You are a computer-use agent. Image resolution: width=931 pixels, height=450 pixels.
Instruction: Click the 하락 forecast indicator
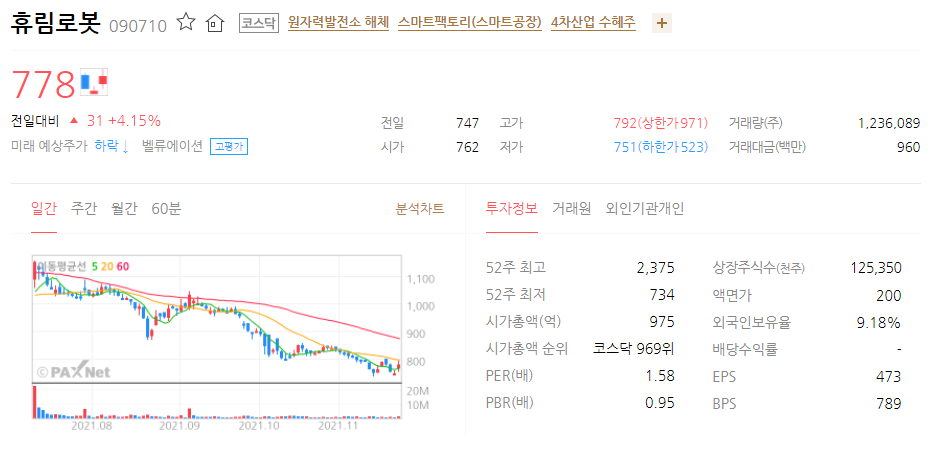[x=112, y=146]
